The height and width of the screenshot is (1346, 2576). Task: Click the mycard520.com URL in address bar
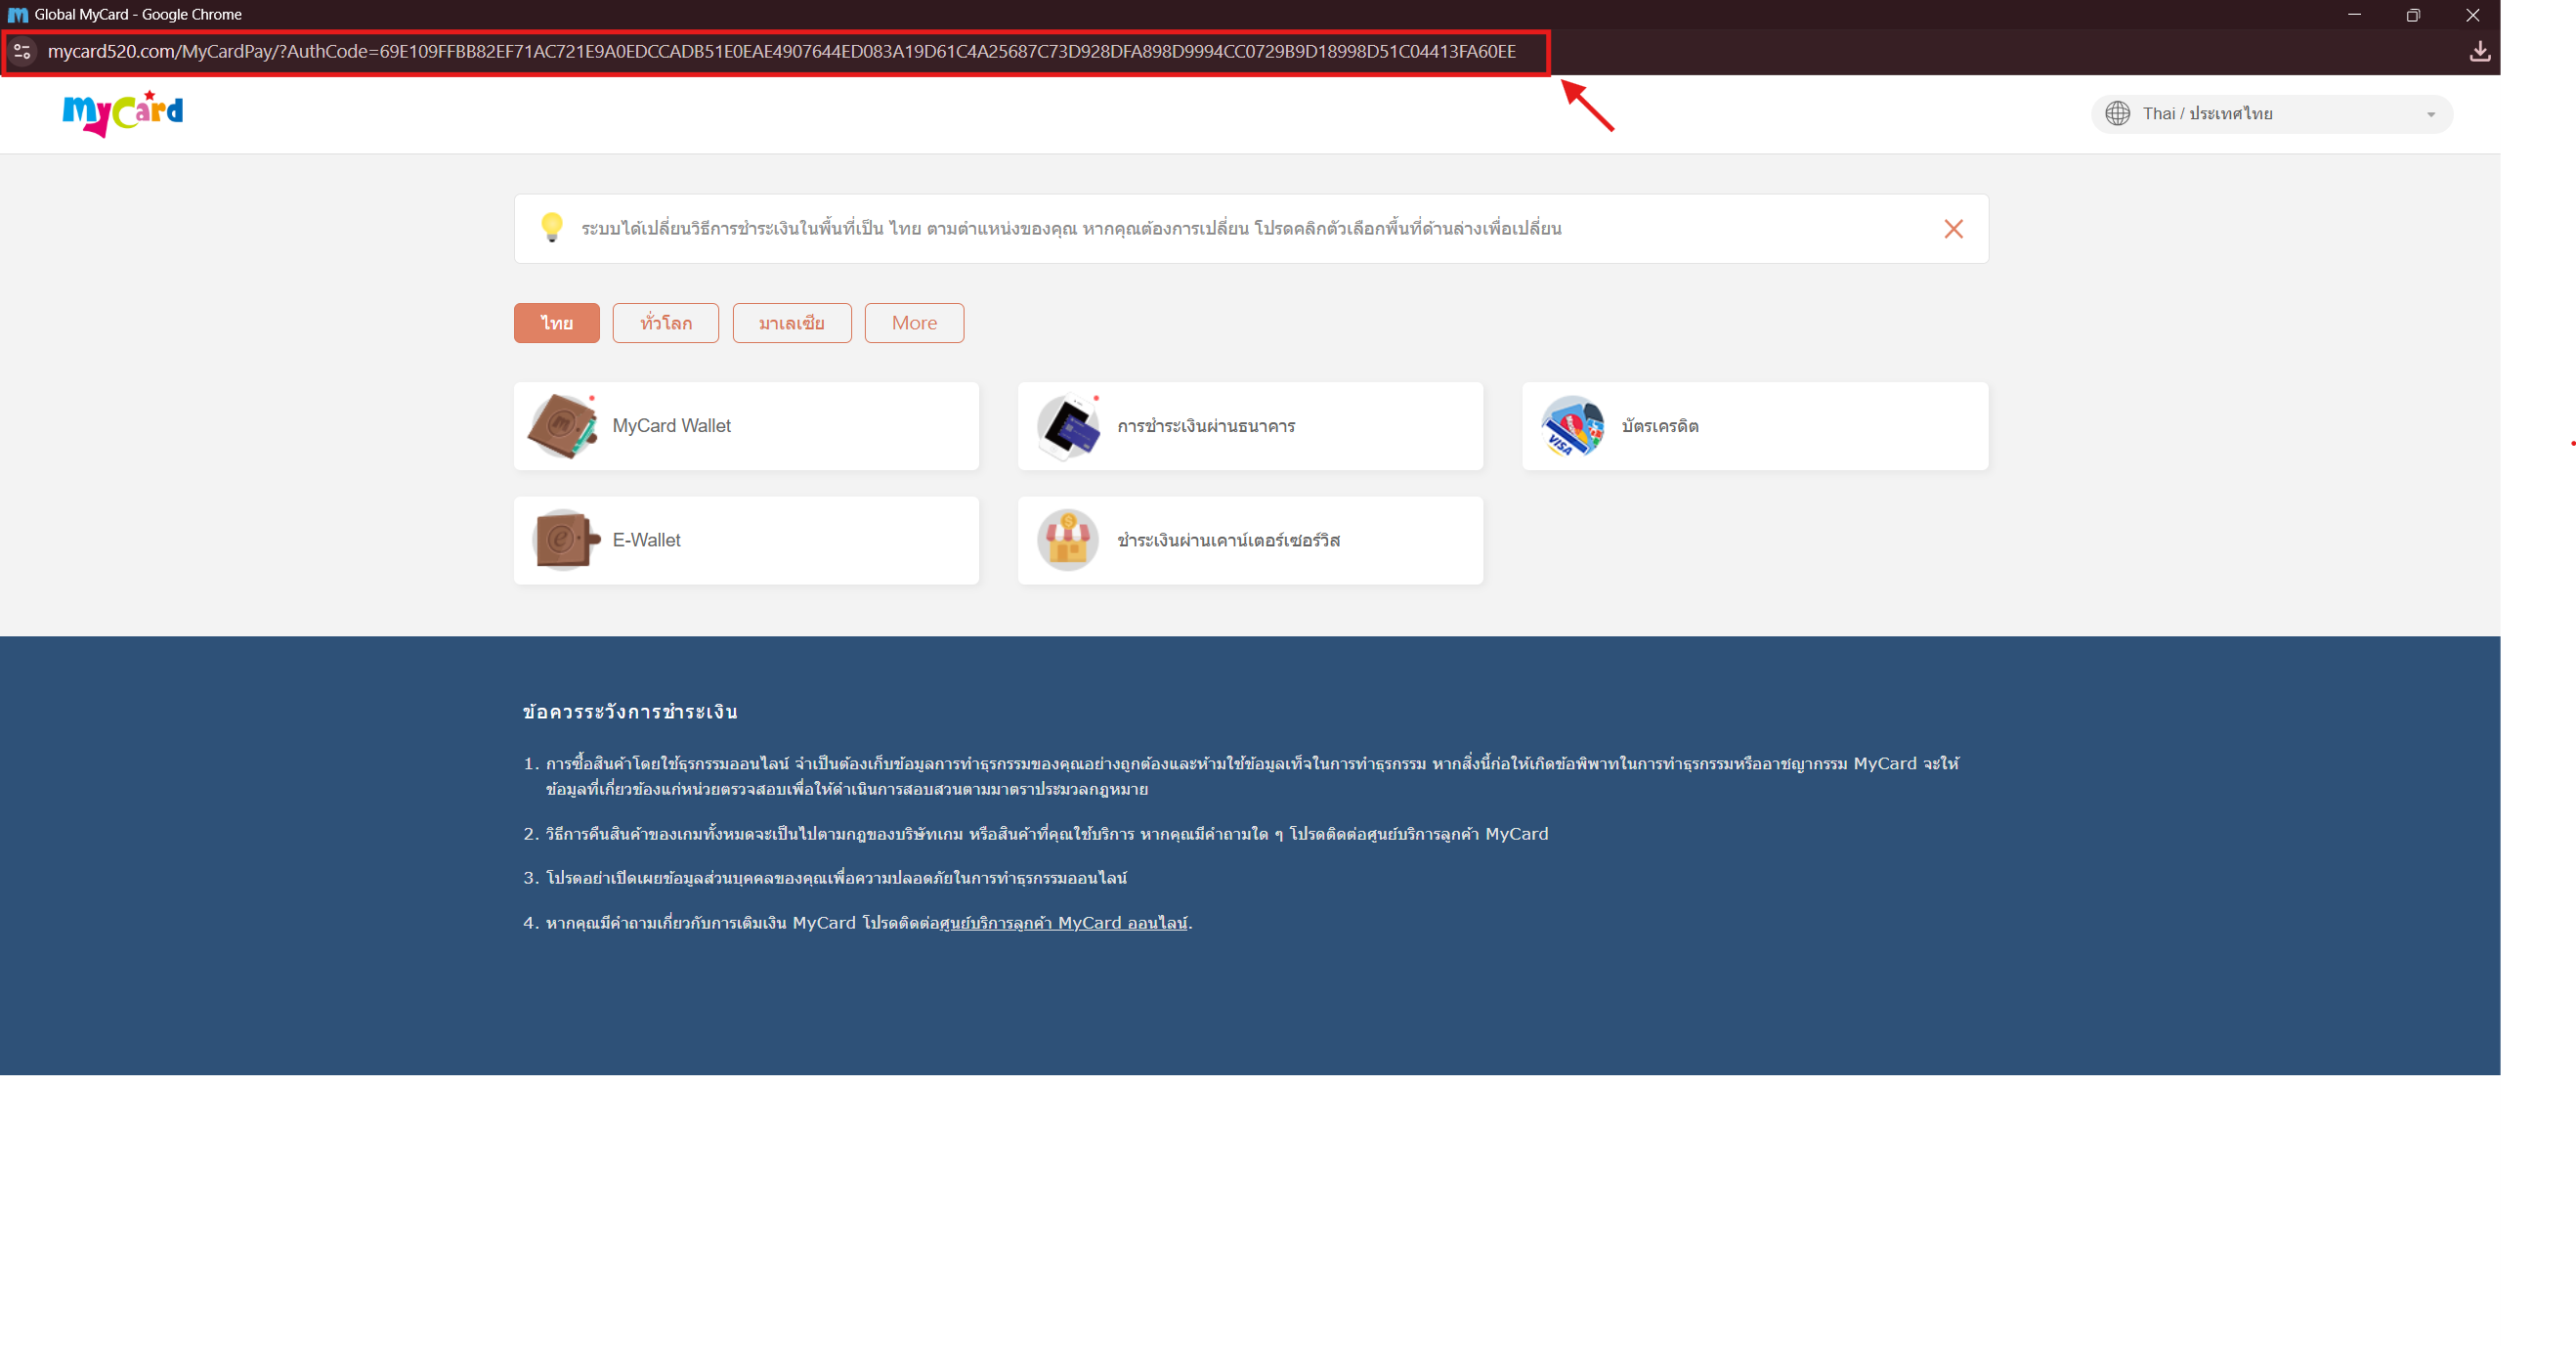(781, 52)
